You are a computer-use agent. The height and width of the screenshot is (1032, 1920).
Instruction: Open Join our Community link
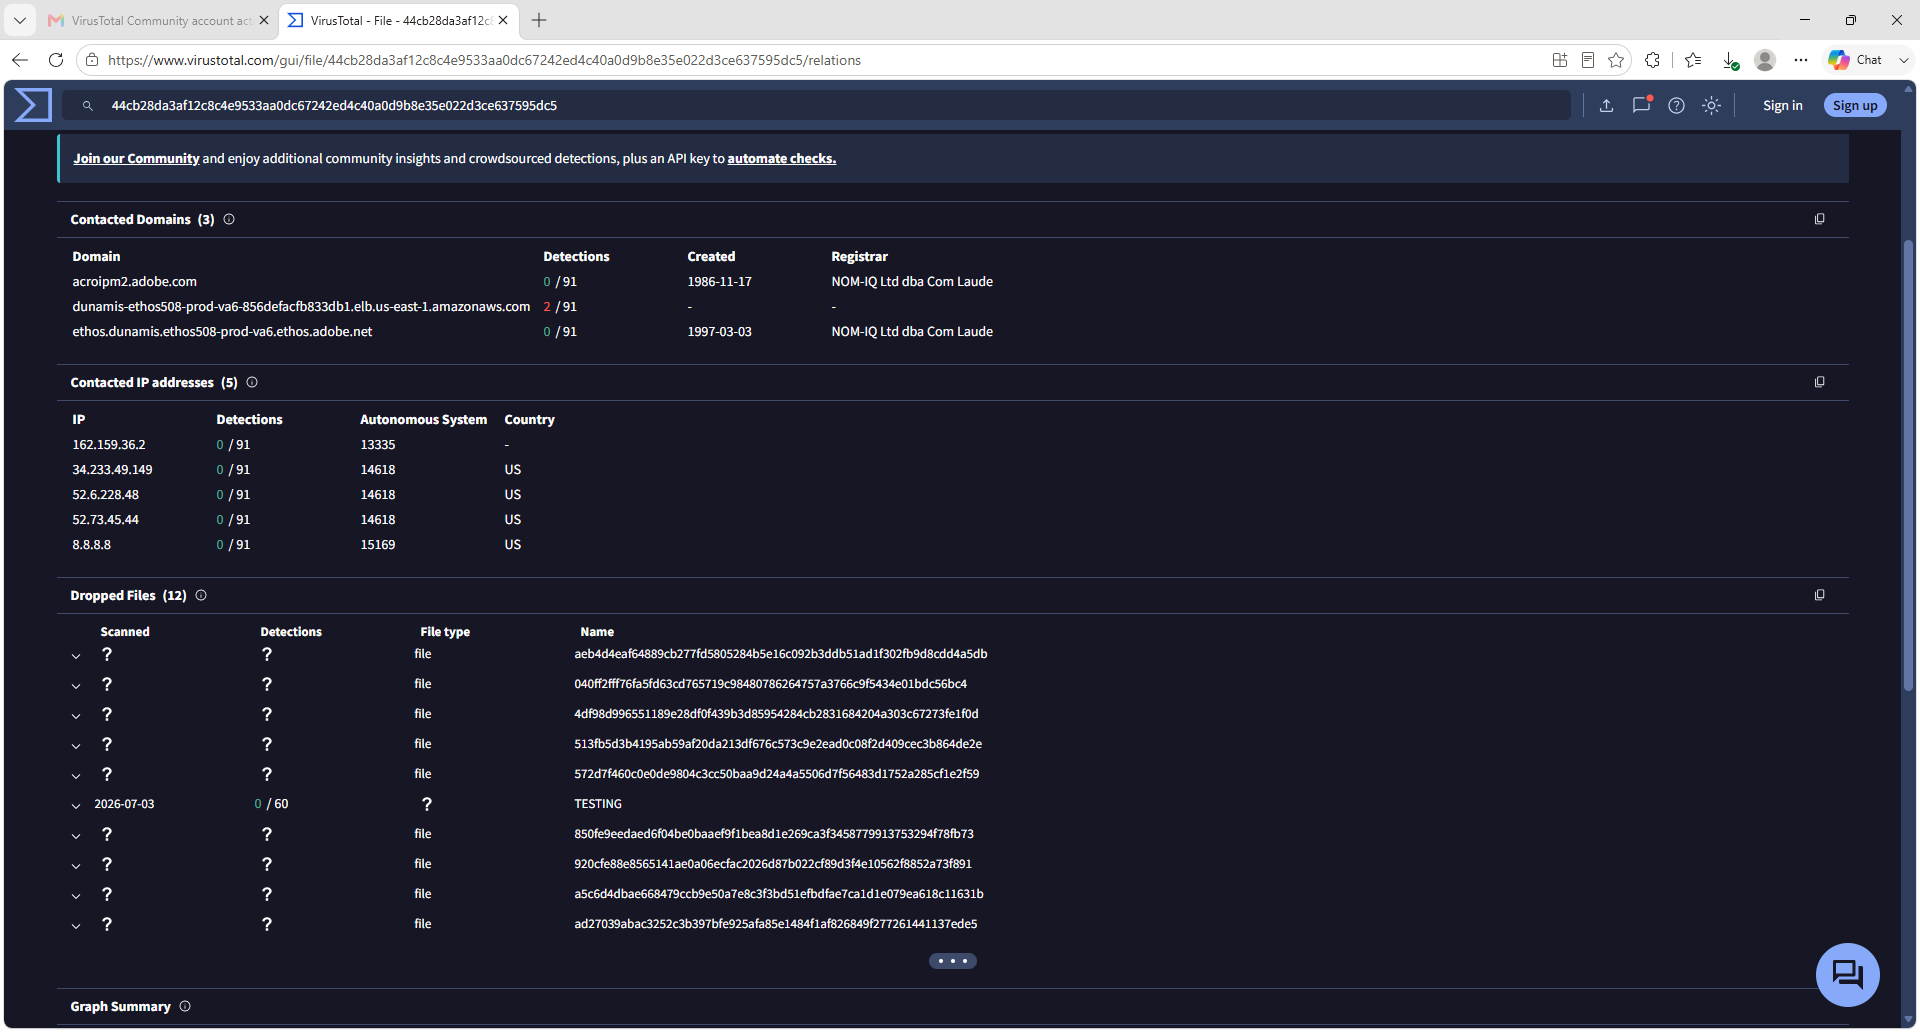click(136, 158)
